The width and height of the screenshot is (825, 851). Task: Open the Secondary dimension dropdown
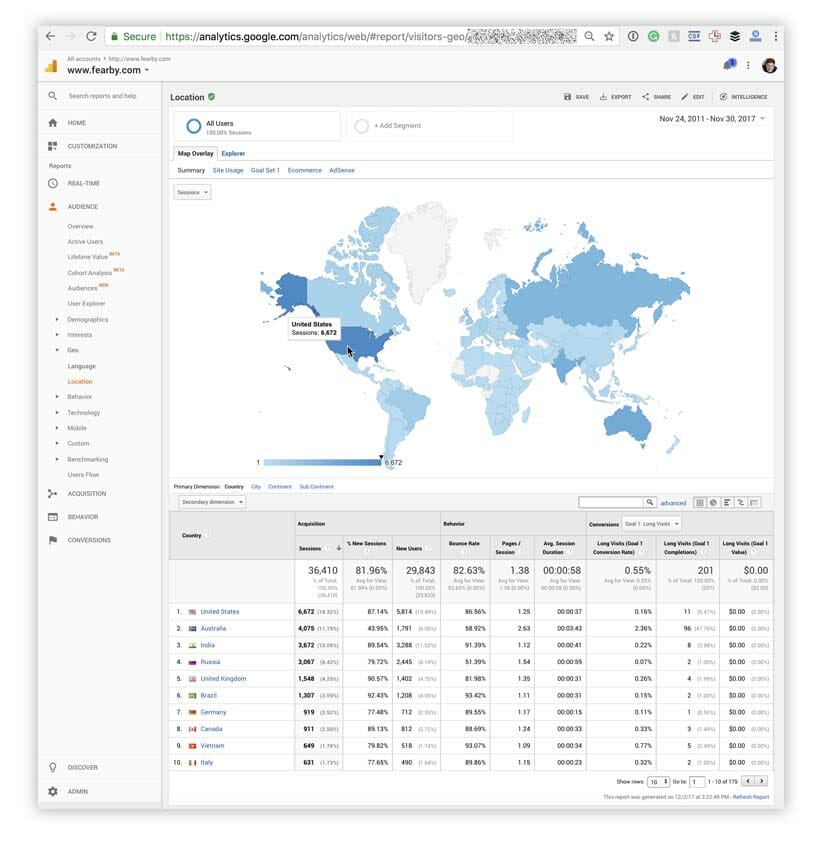212,502
